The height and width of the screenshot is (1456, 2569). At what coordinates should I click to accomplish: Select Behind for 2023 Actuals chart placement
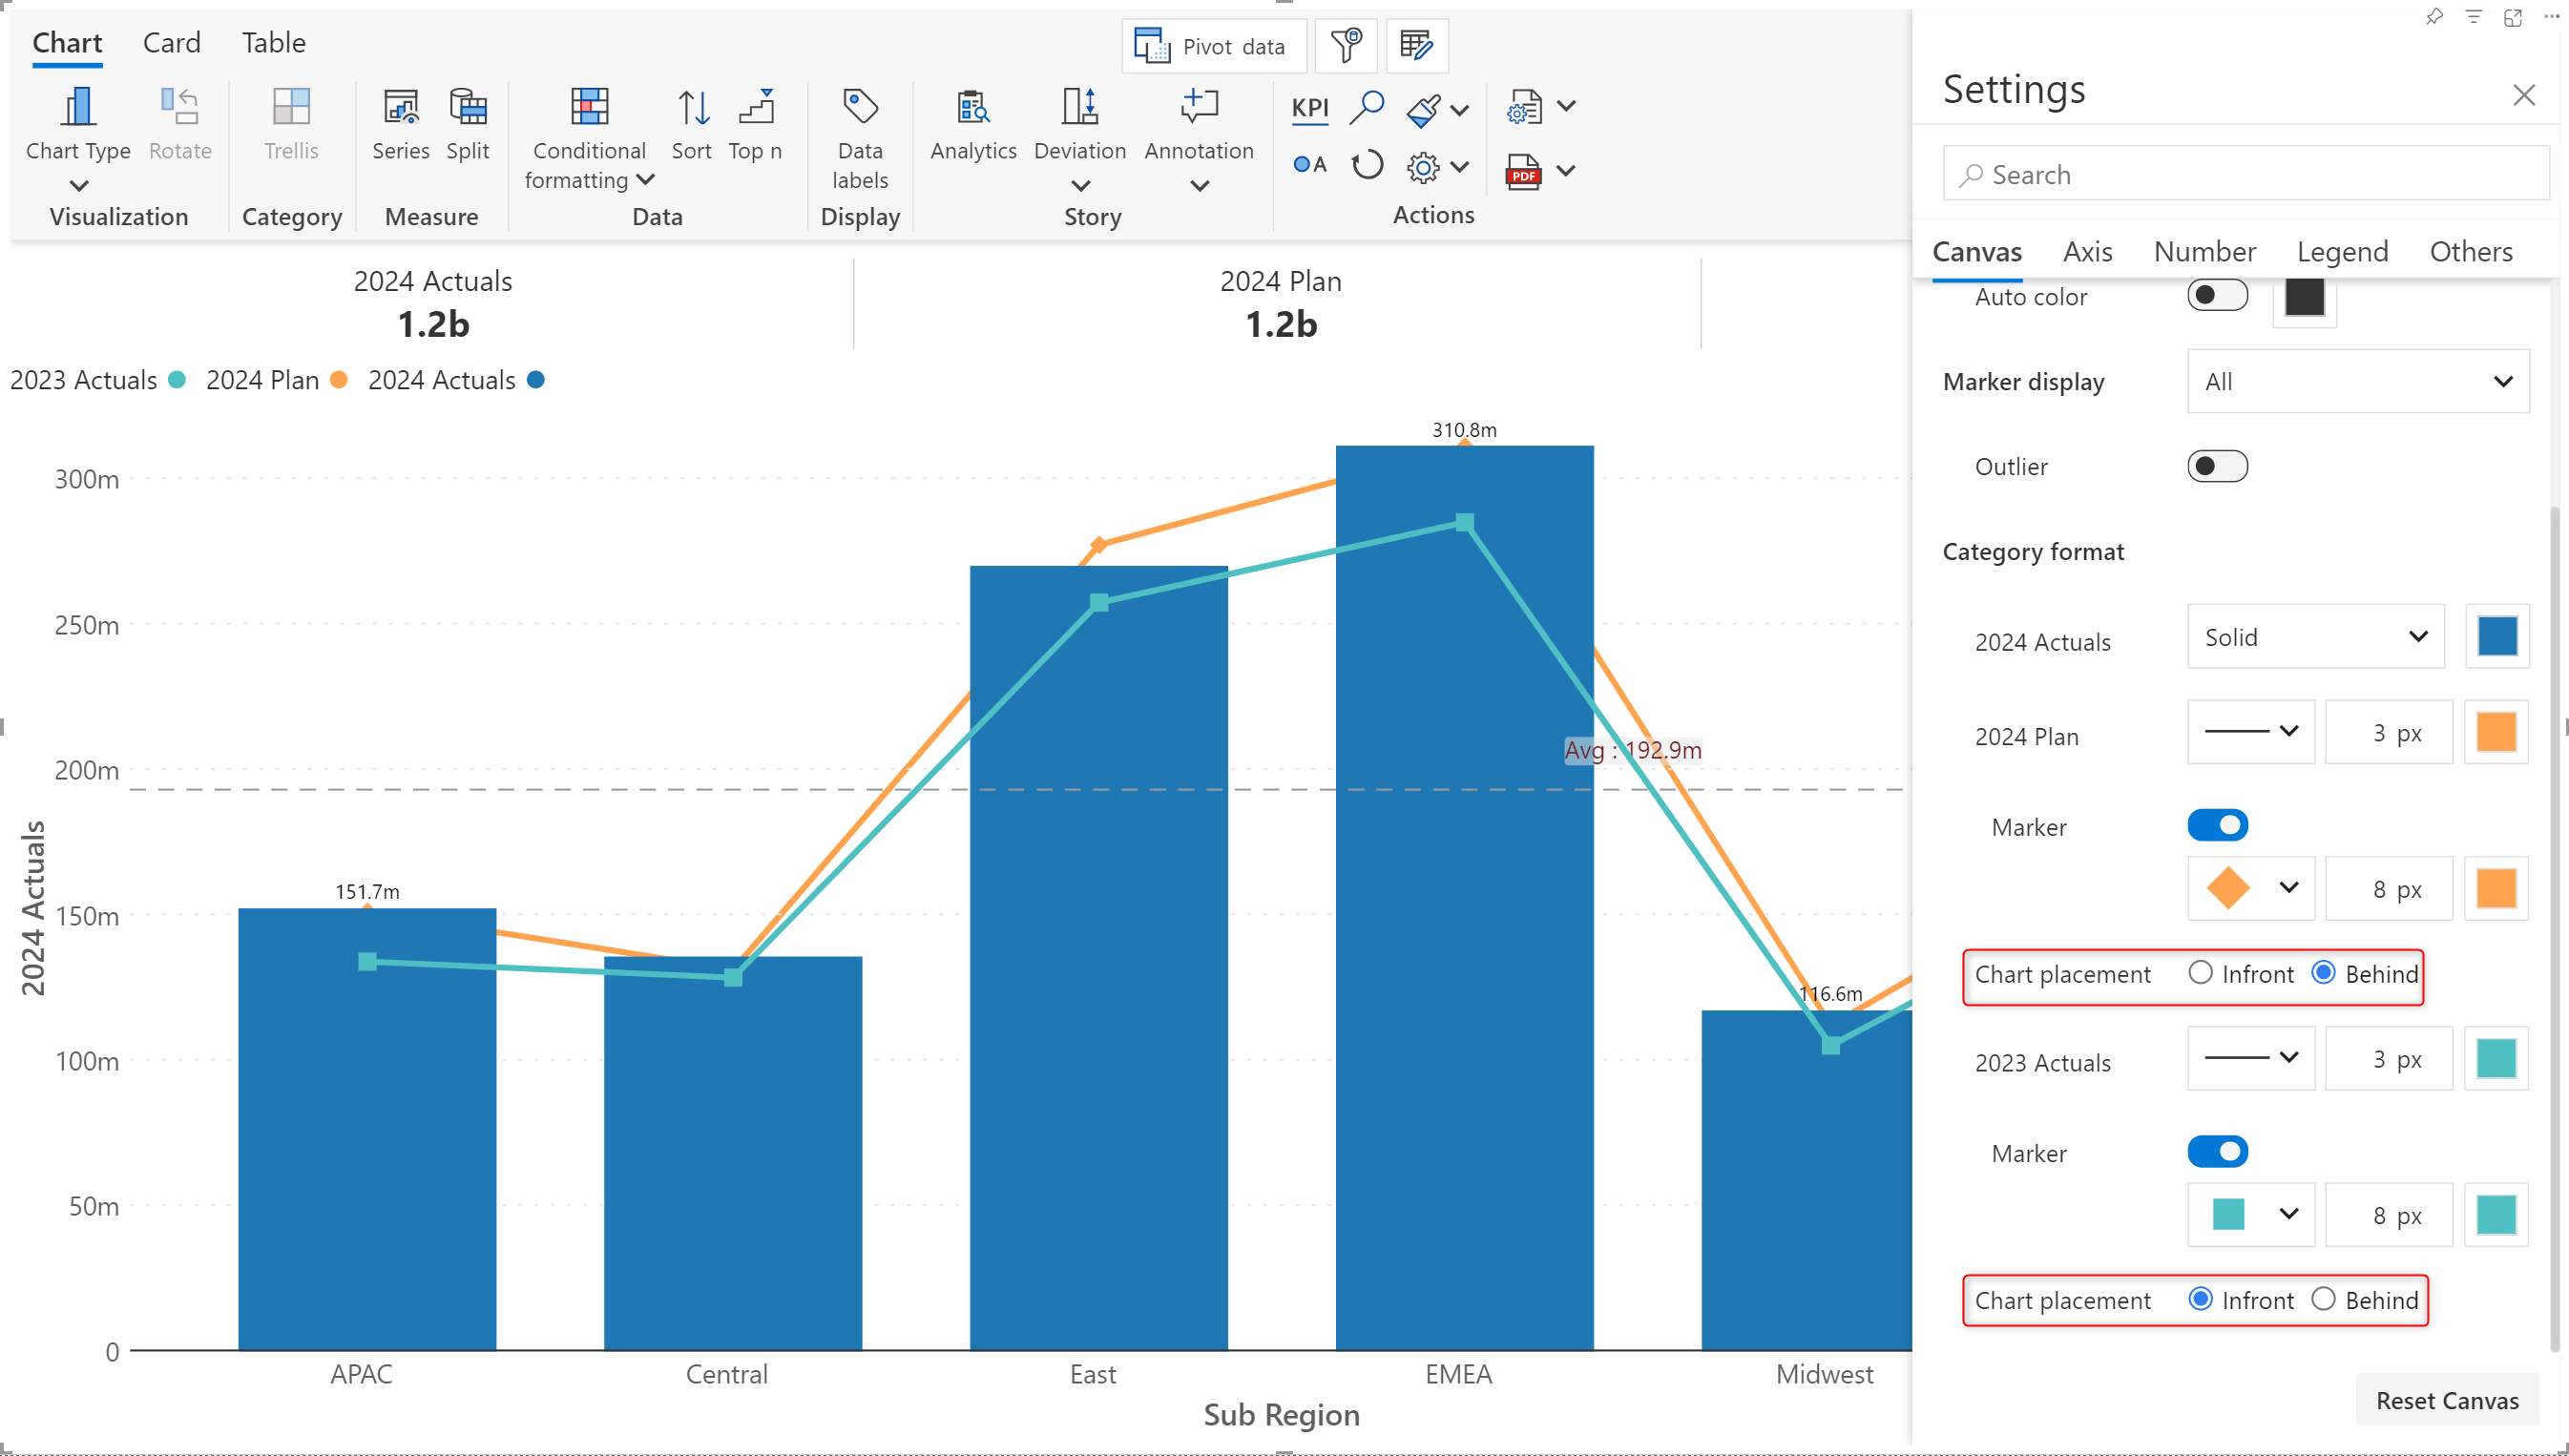[2323, 1299]
